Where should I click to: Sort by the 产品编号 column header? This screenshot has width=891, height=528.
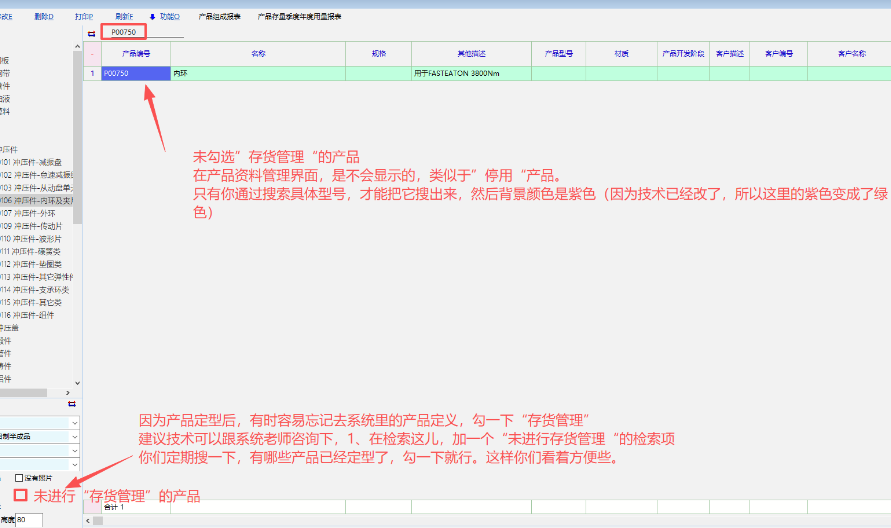[136, 53]
